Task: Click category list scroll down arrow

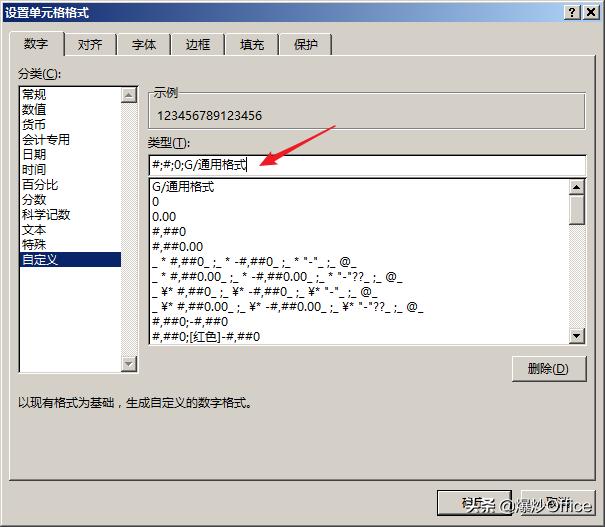Action: [x=129, y=364]
